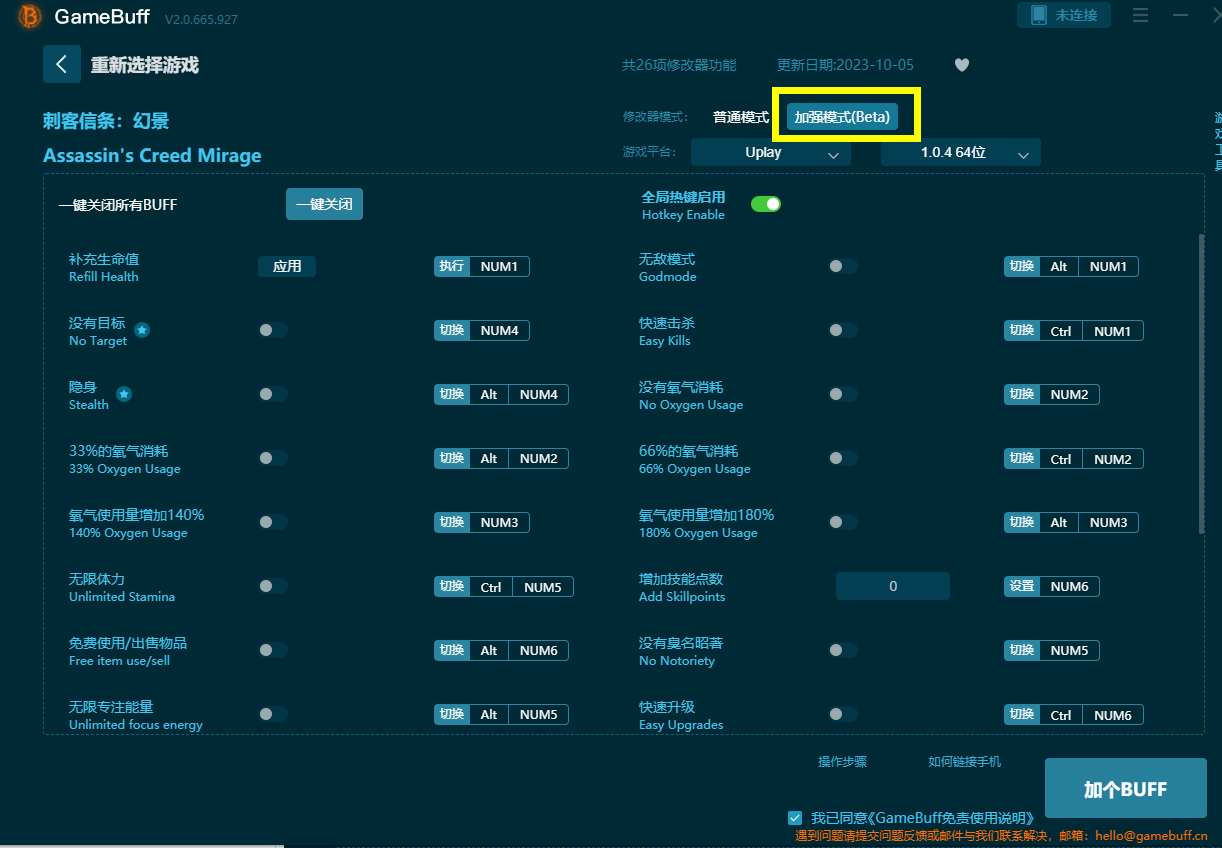Enable the No Target cheat
Screen dimensions: 1222x848
click(x=273, y=330)
